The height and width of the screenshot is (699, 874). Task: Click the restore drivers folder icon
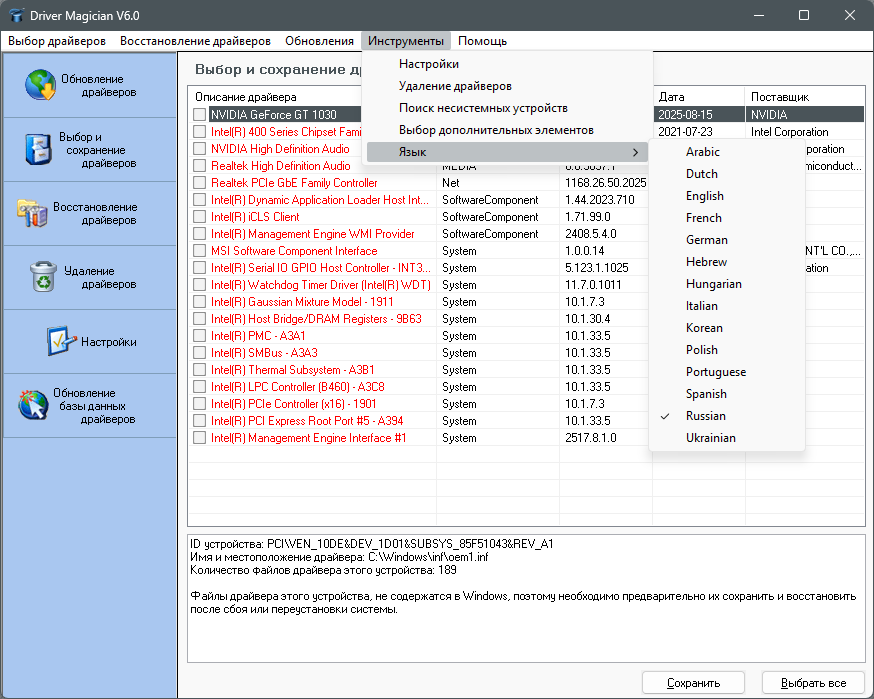tap(32, 213)
